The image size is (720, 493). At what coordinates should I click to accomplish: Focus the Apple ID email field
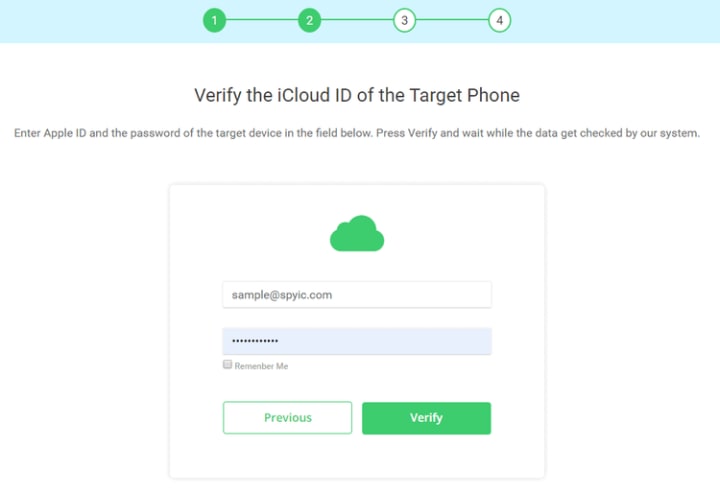pyautogui.click(x=357, y=295)
